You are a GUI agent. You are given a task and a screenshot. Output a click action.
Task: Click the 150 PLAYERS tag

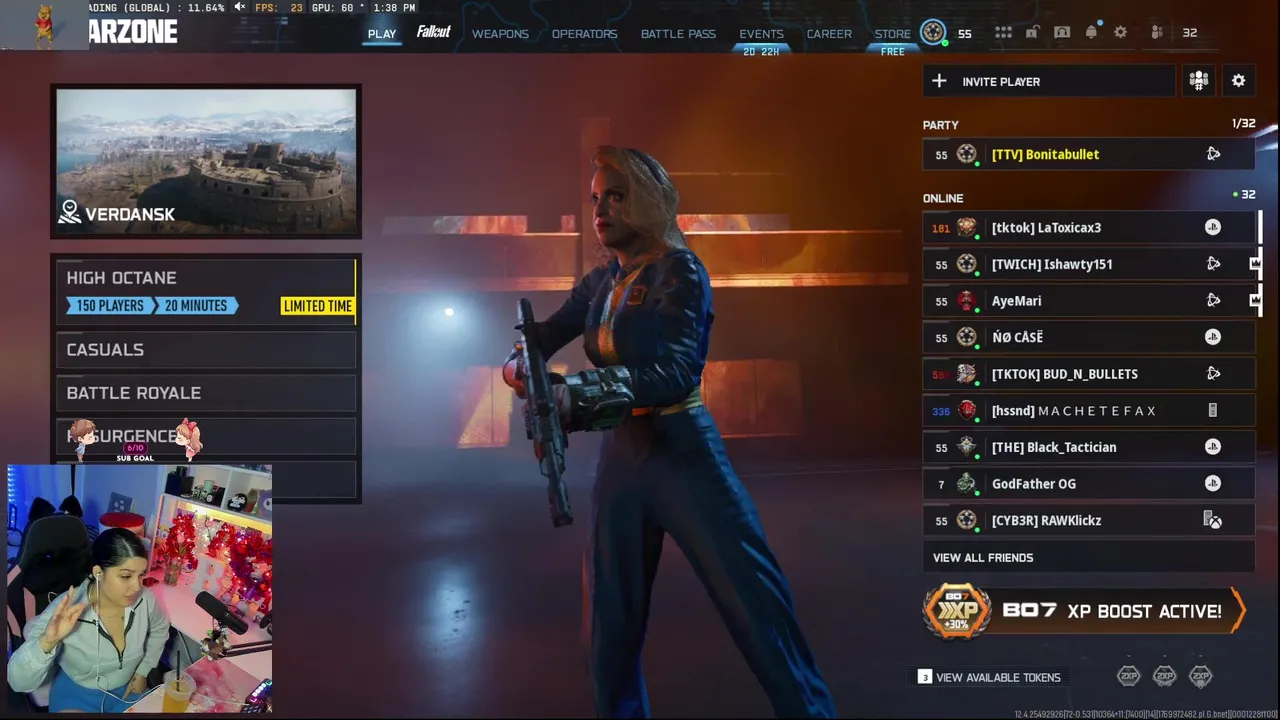110,306
